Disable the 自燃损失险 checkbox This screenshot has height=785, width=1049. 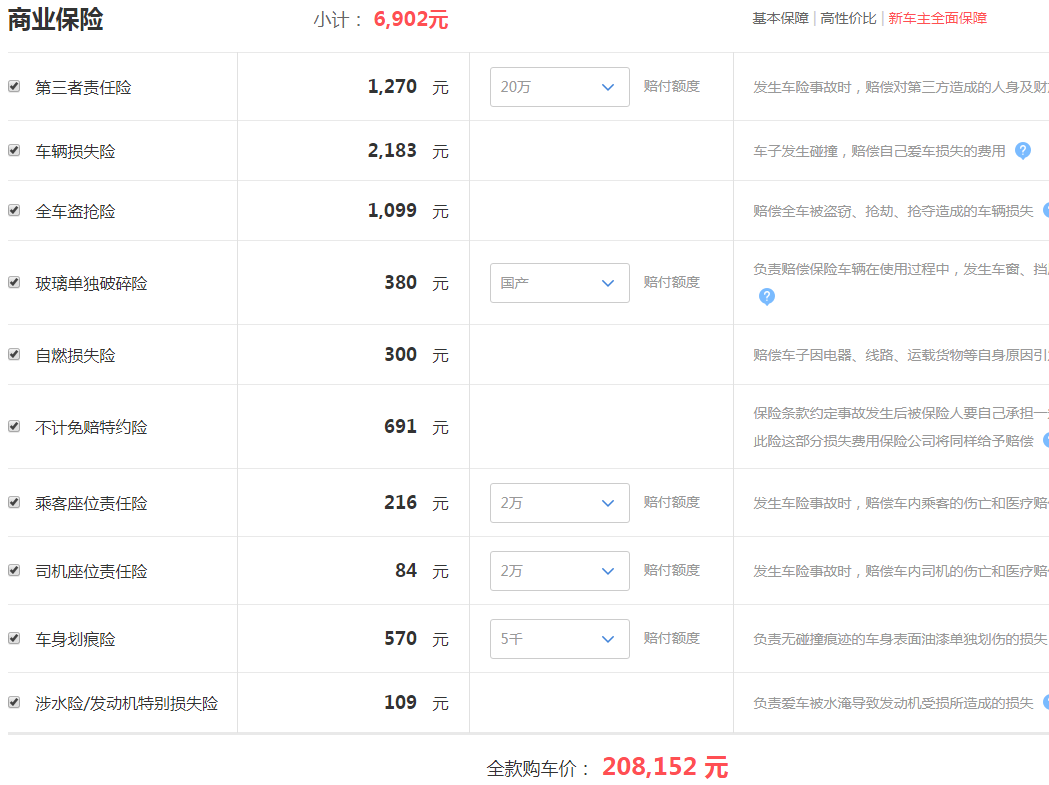(x=14, y=355)
